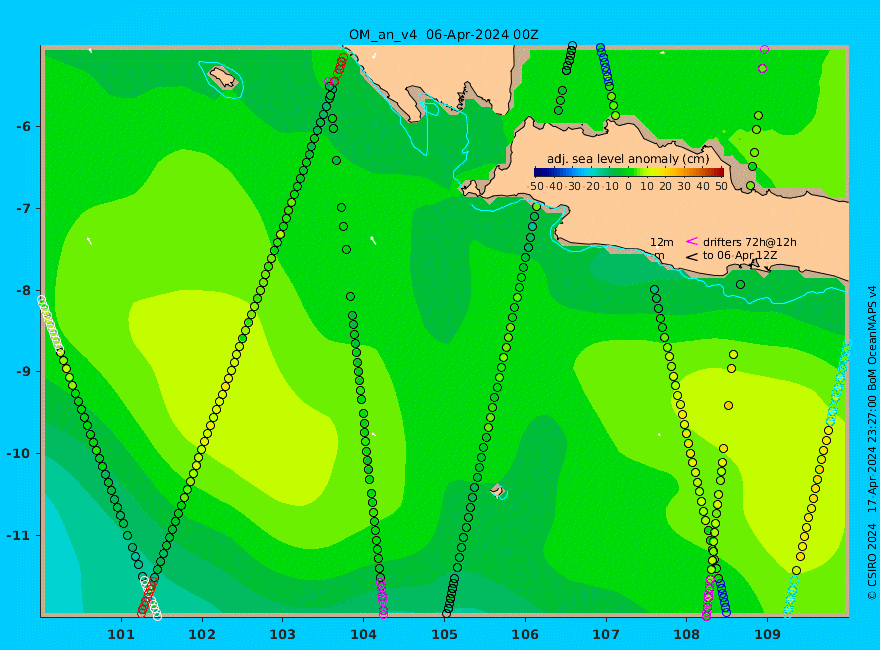Click the small island near 102E, 5.4S

[223, 77]
